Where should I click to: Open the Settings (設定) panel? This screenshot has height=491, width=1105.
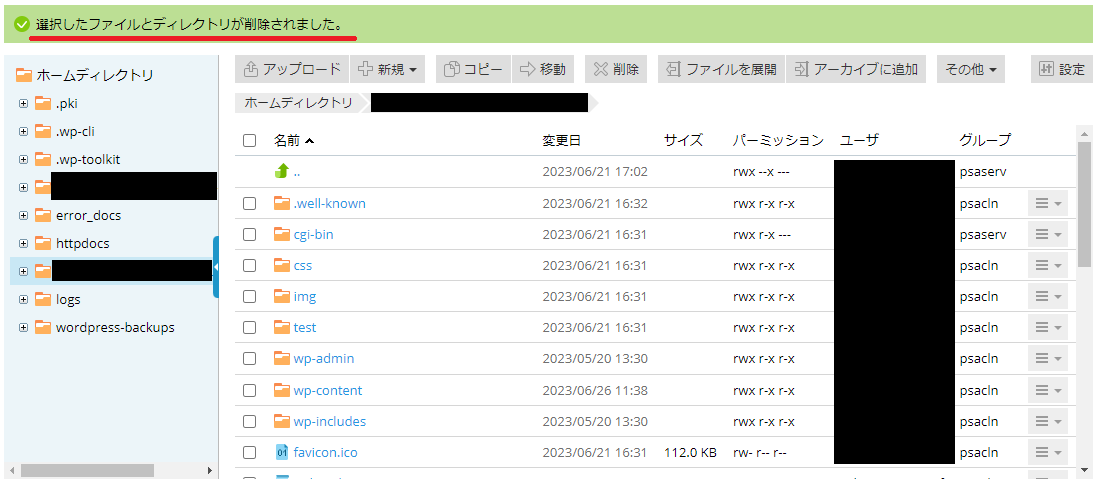point(1061,69)
